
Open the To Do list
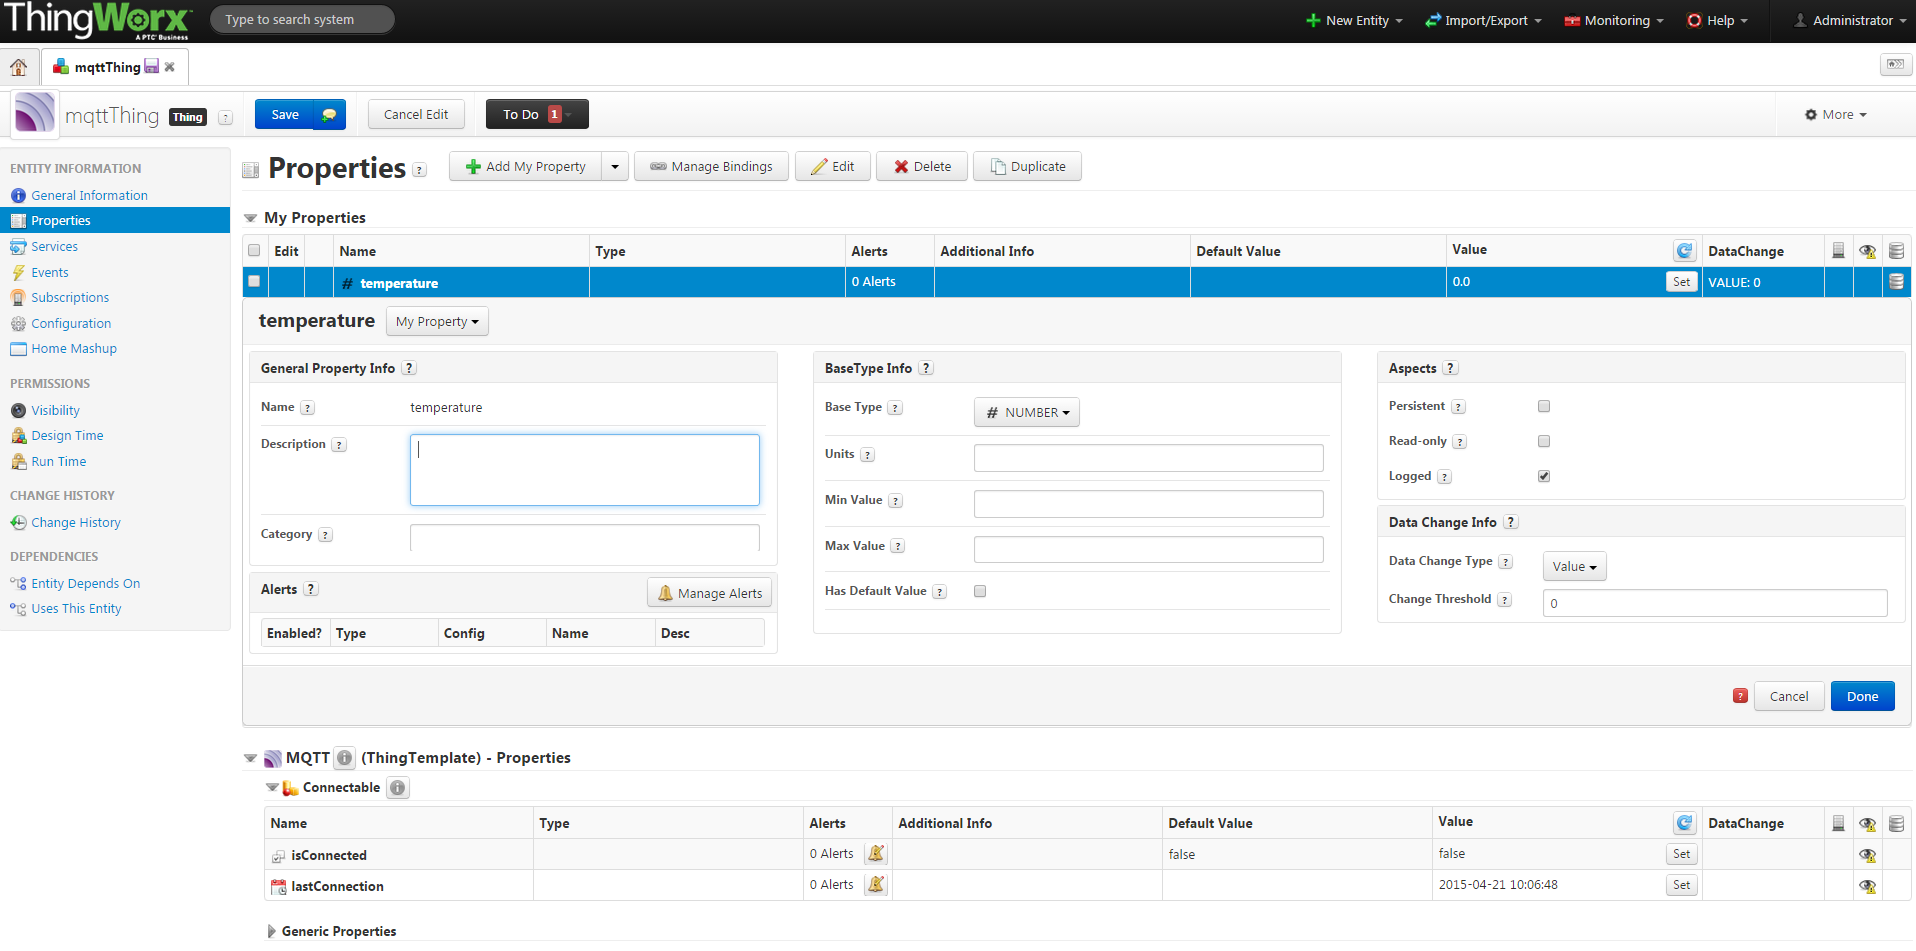(537, 115)
